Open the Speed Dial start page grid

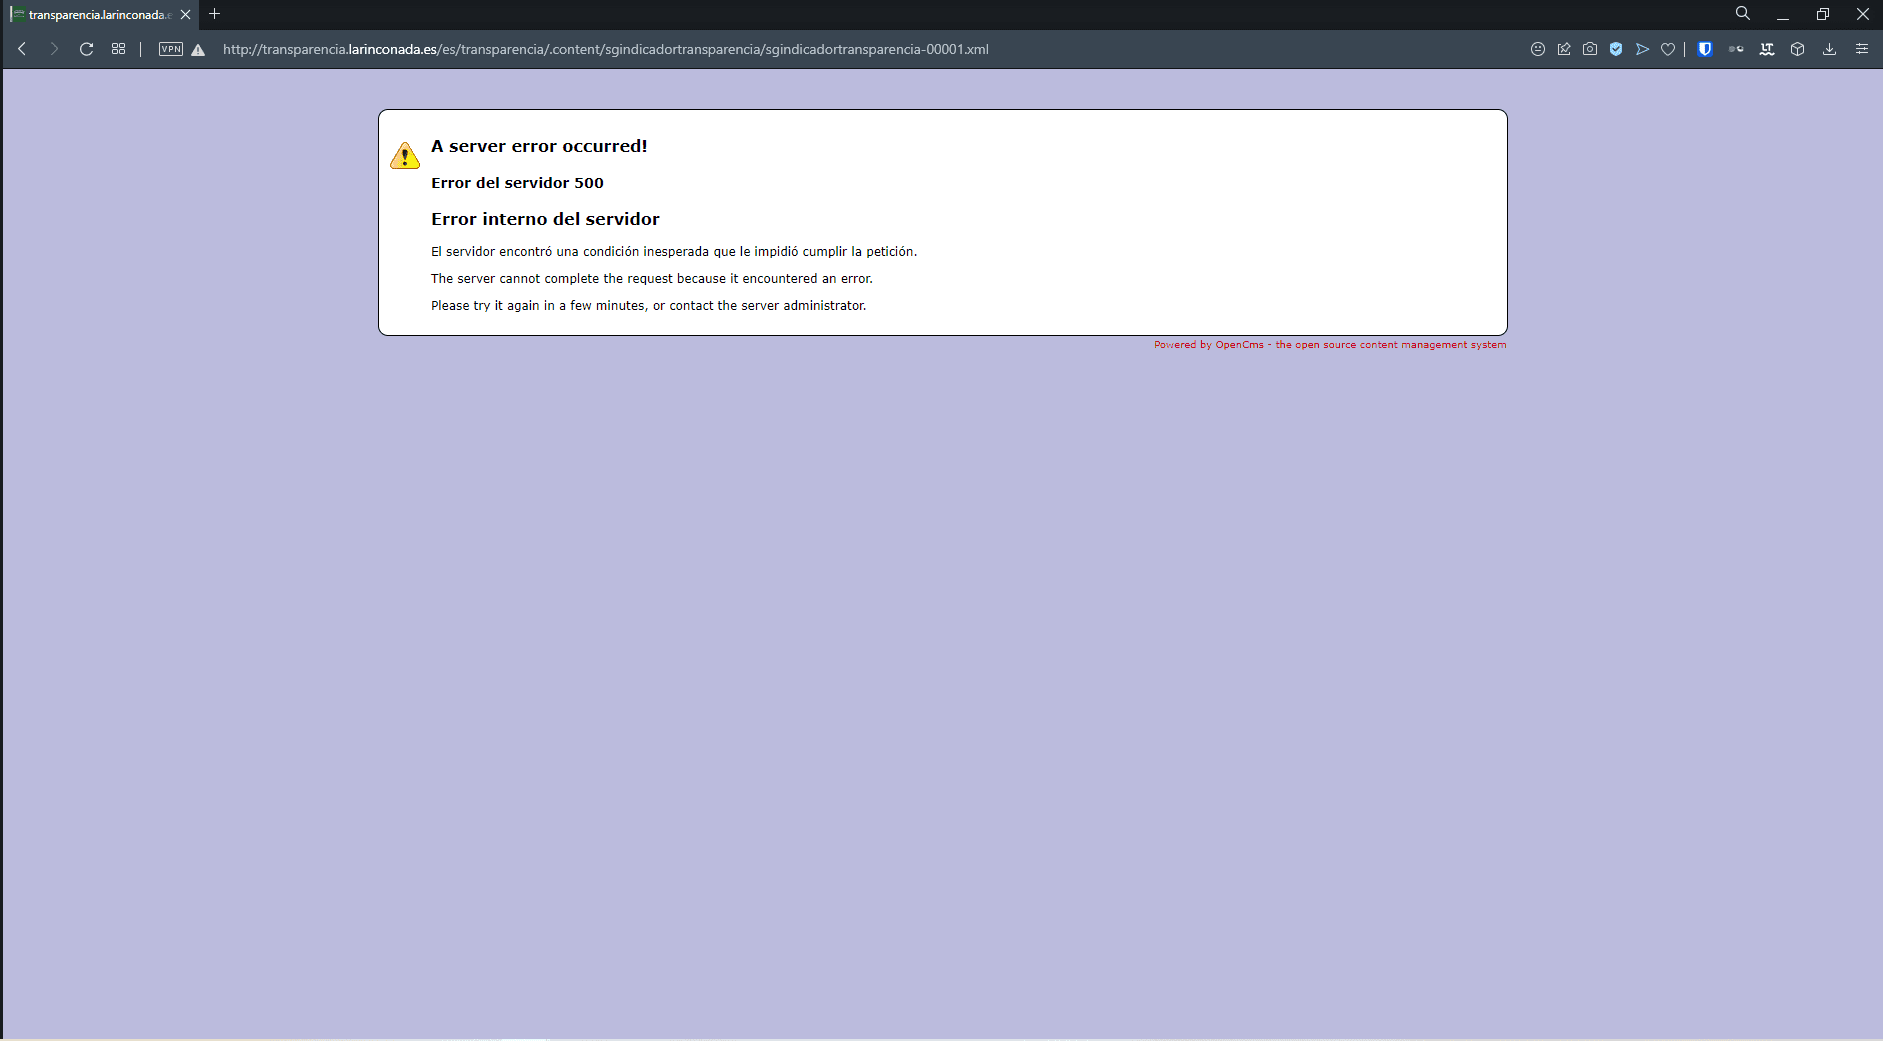pyautogui.click(x=119, y=49)
